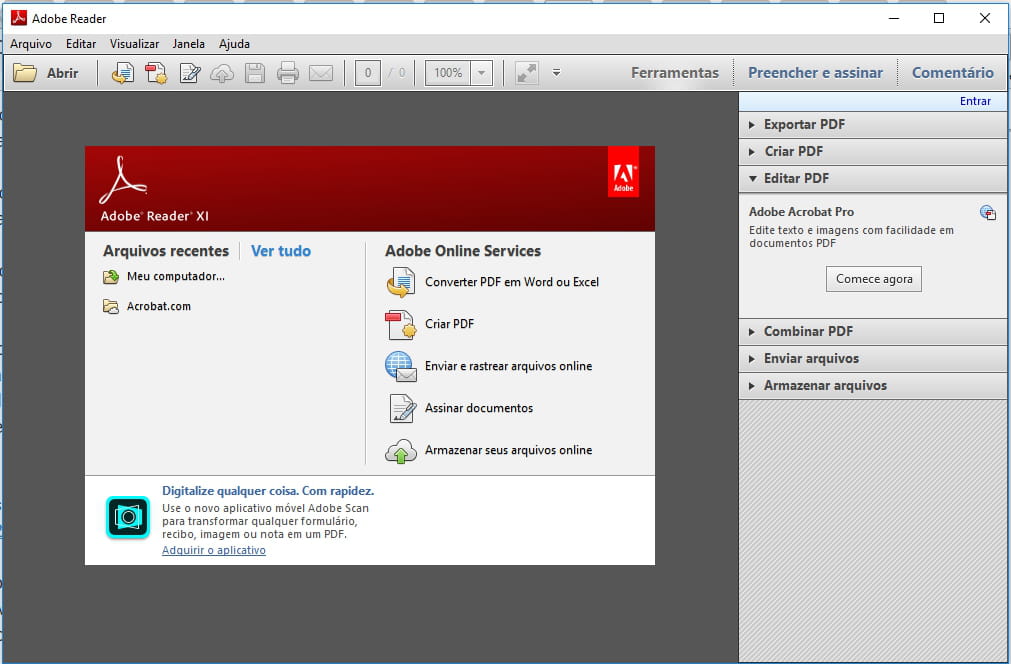Switch to the Comentário tab
Viewport: 1011px width, 664px height.
click(952, 72)
